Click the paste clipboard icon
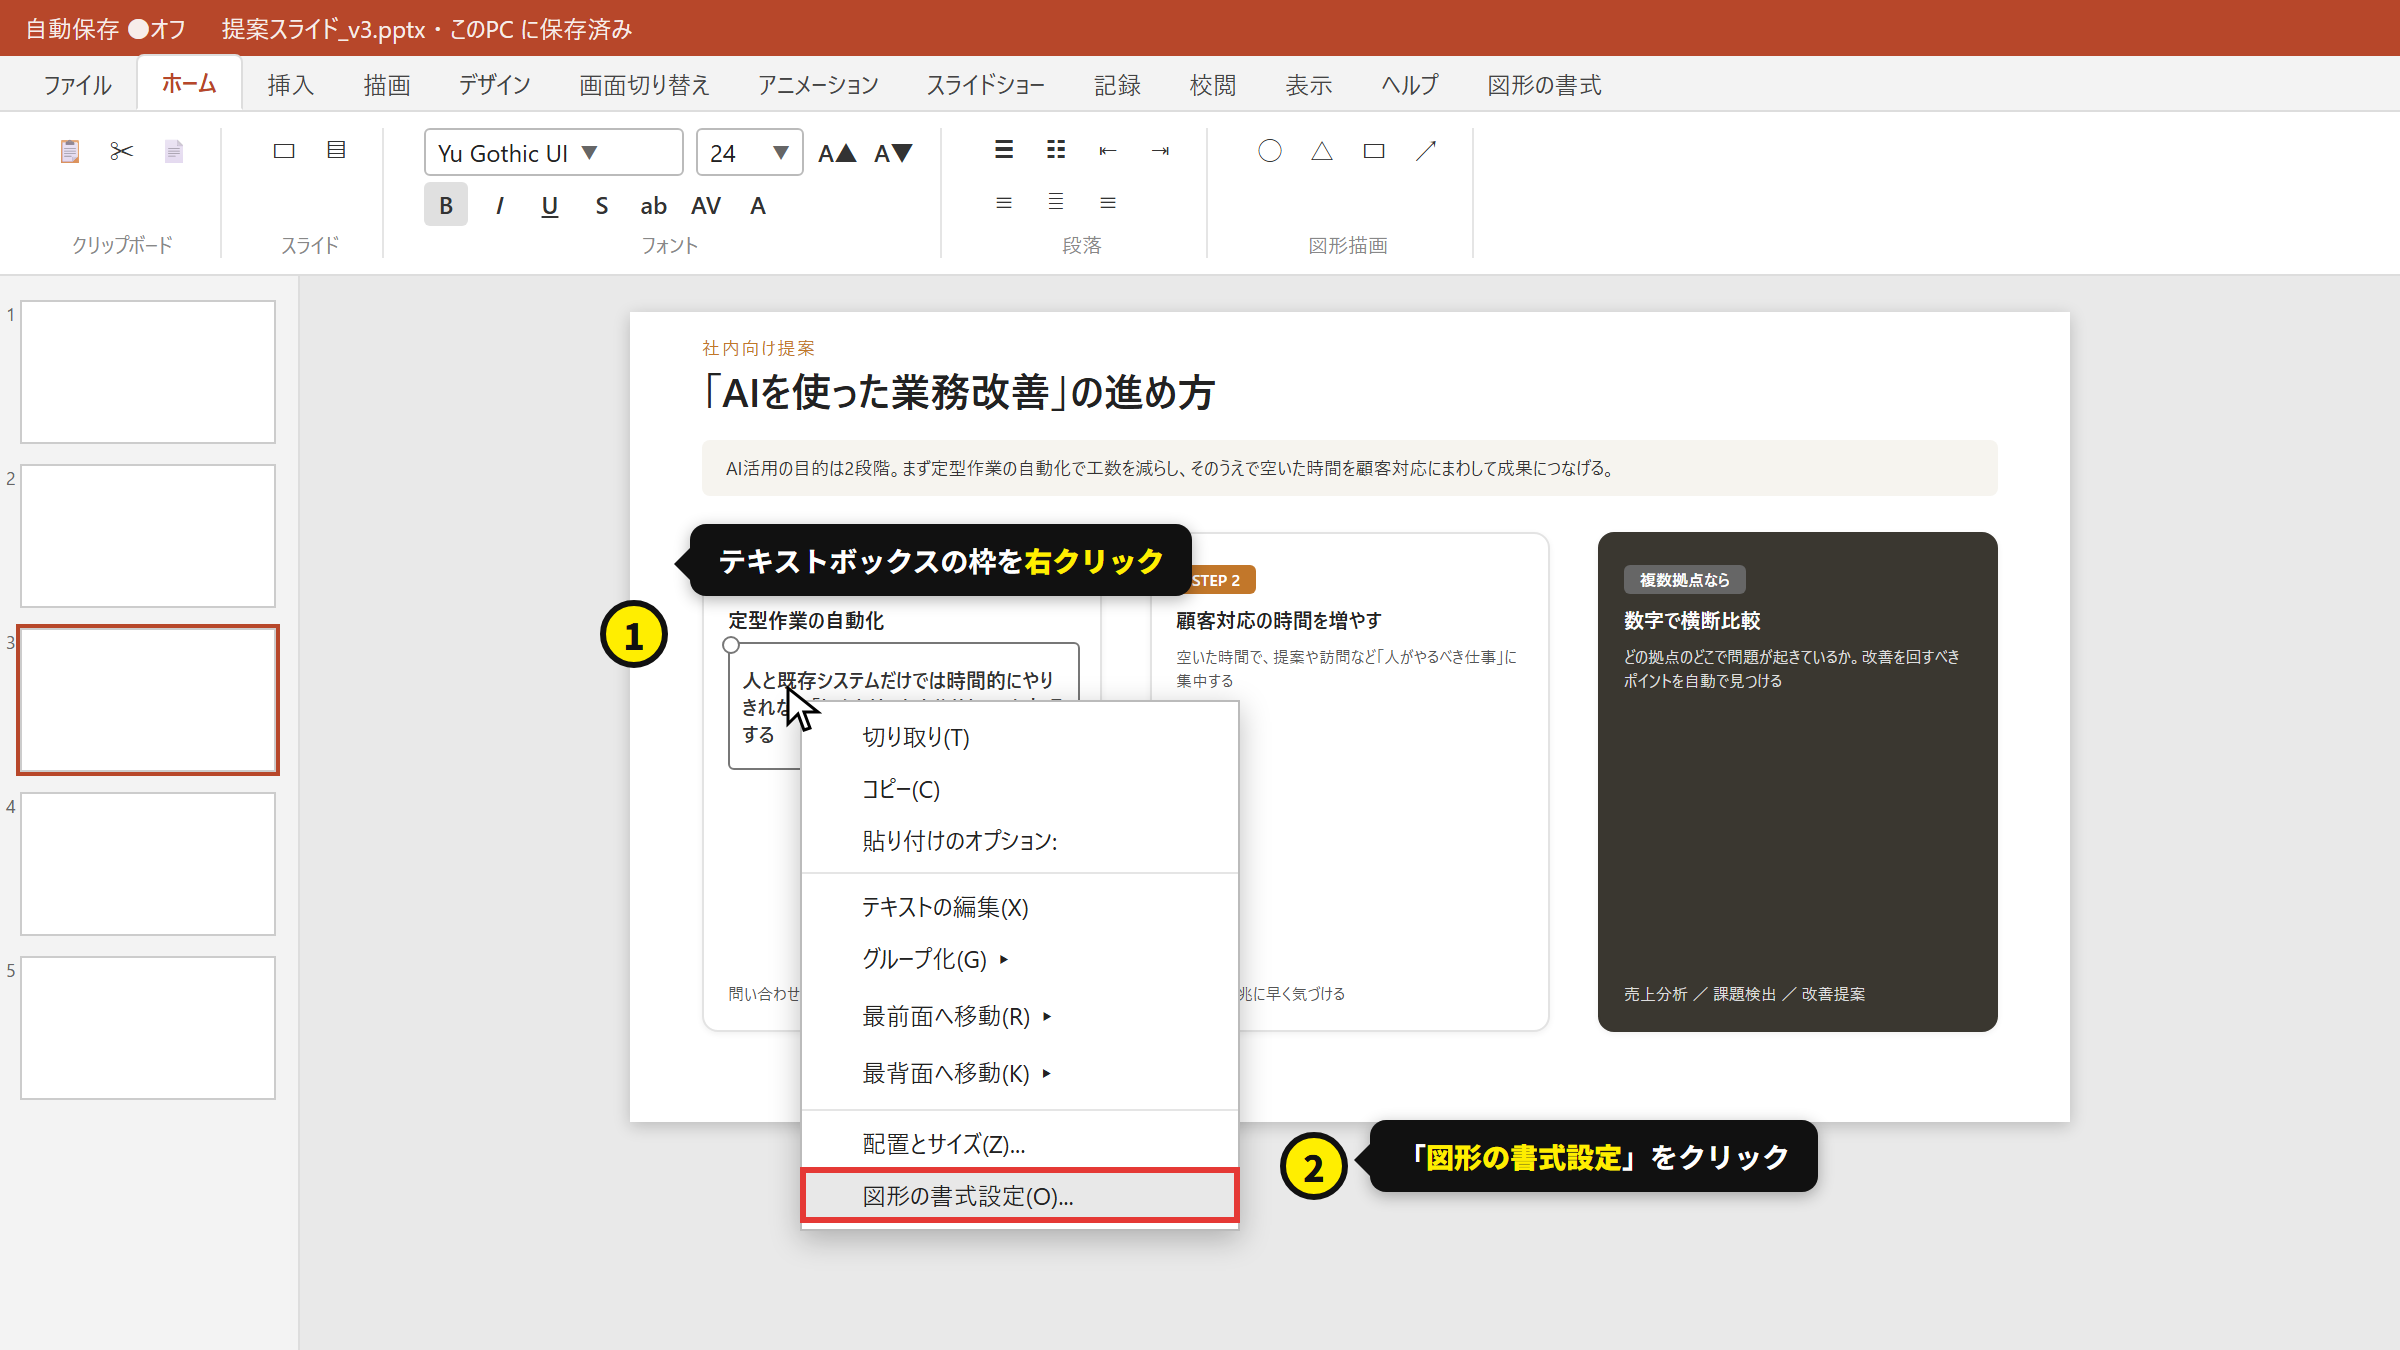The image size is (2400, 1350). (70, 151)
